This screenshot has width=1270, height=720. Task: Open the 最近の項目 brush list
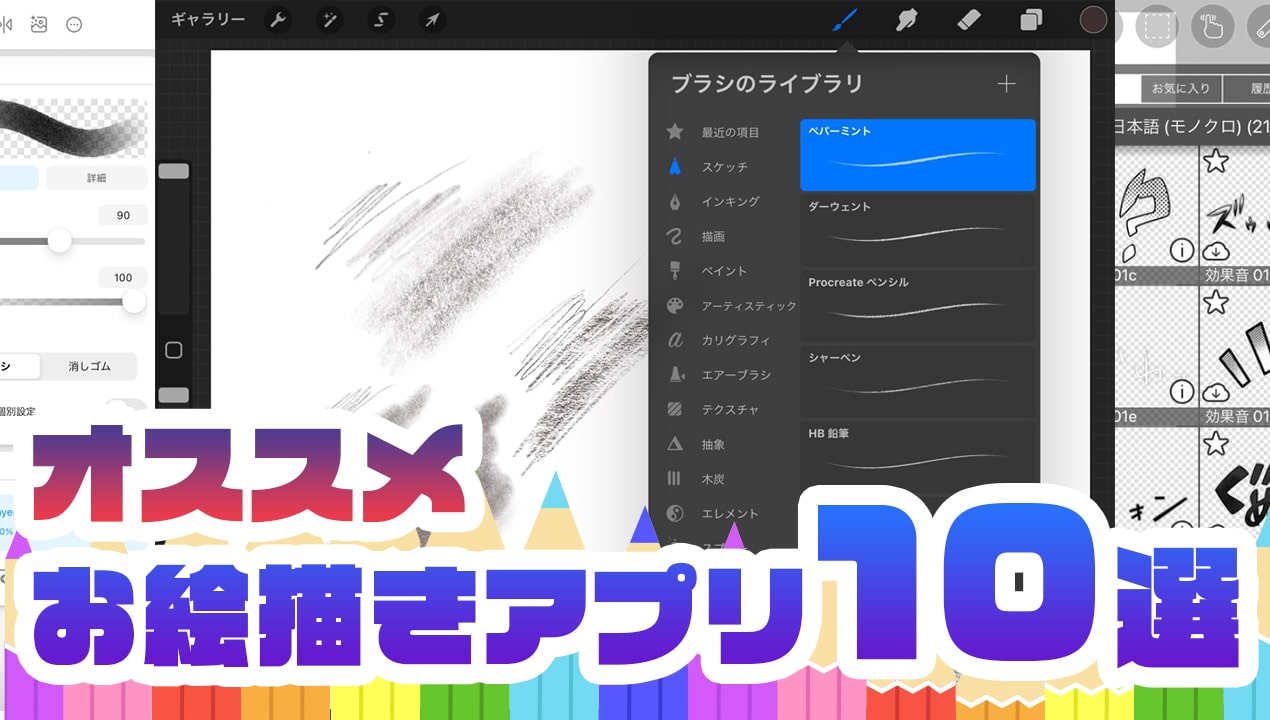pos(730,132)
